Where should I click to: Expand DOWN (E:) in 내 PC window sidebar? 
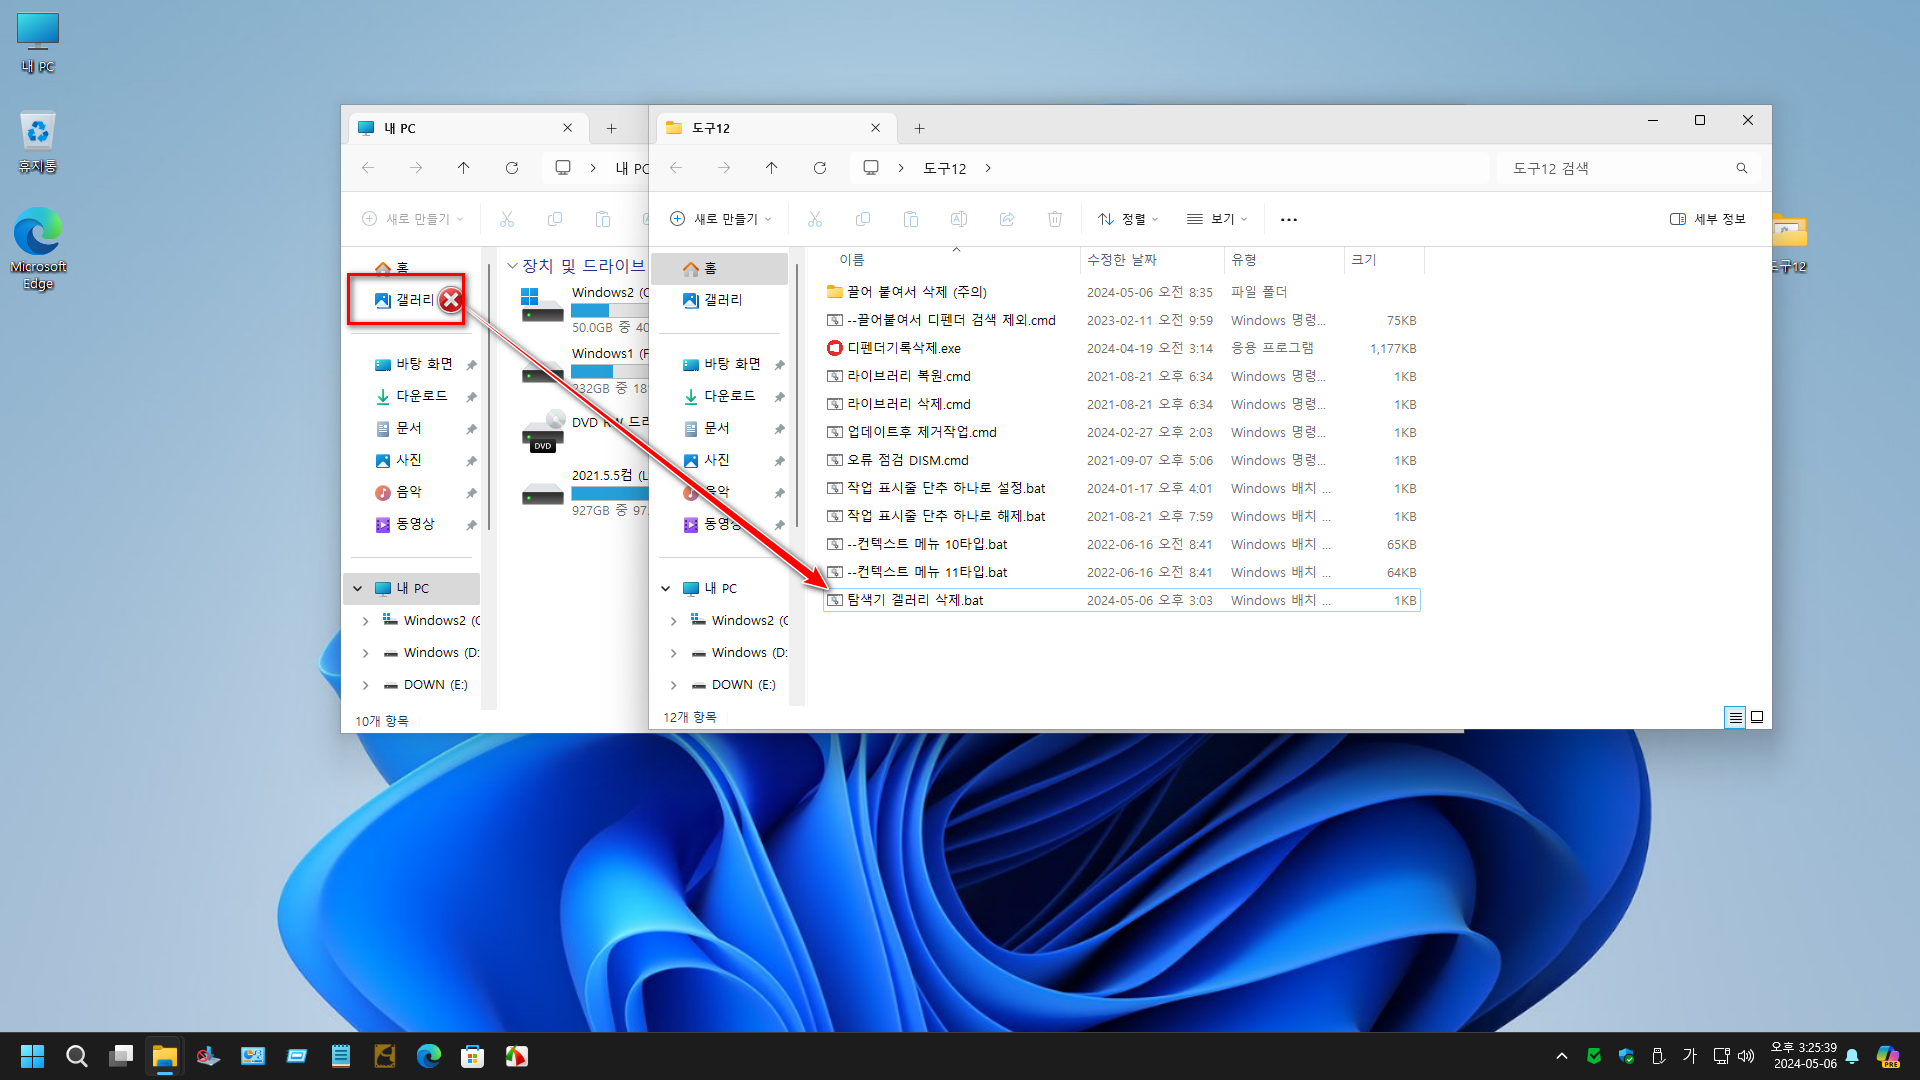point(366,685)
